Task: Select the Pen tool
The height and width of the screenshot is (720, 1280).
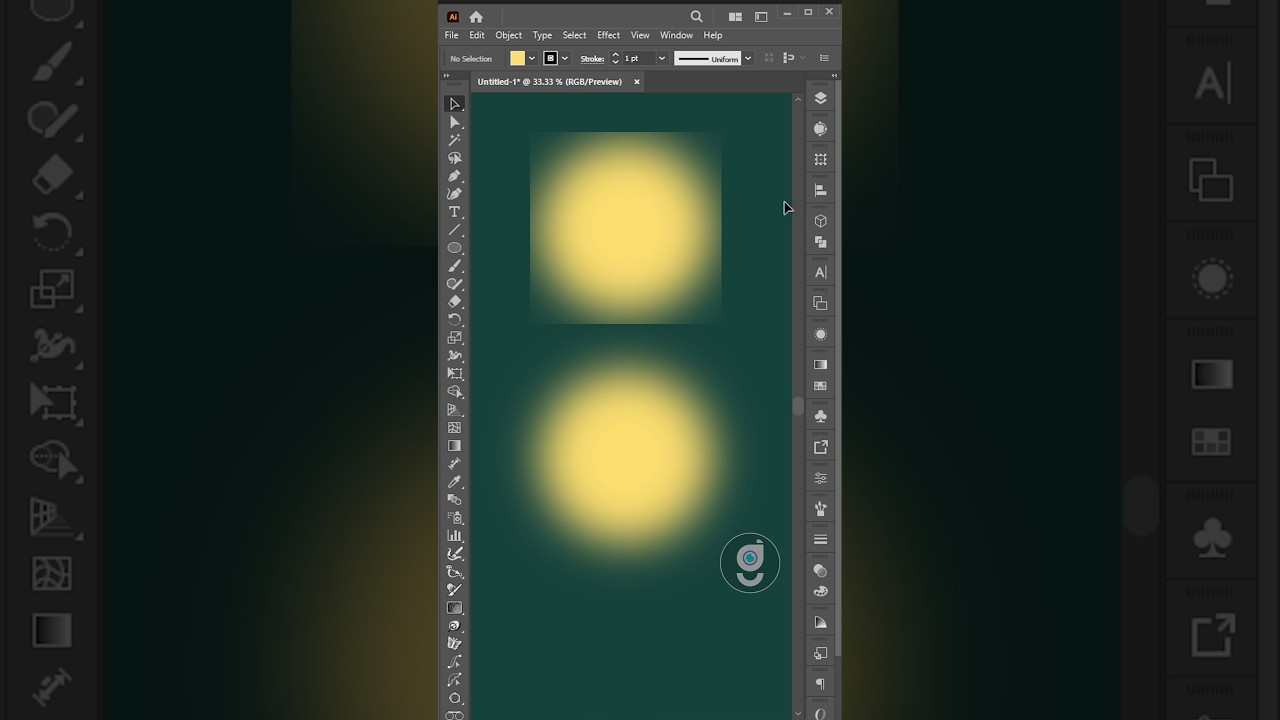Action: click(454, 176)
